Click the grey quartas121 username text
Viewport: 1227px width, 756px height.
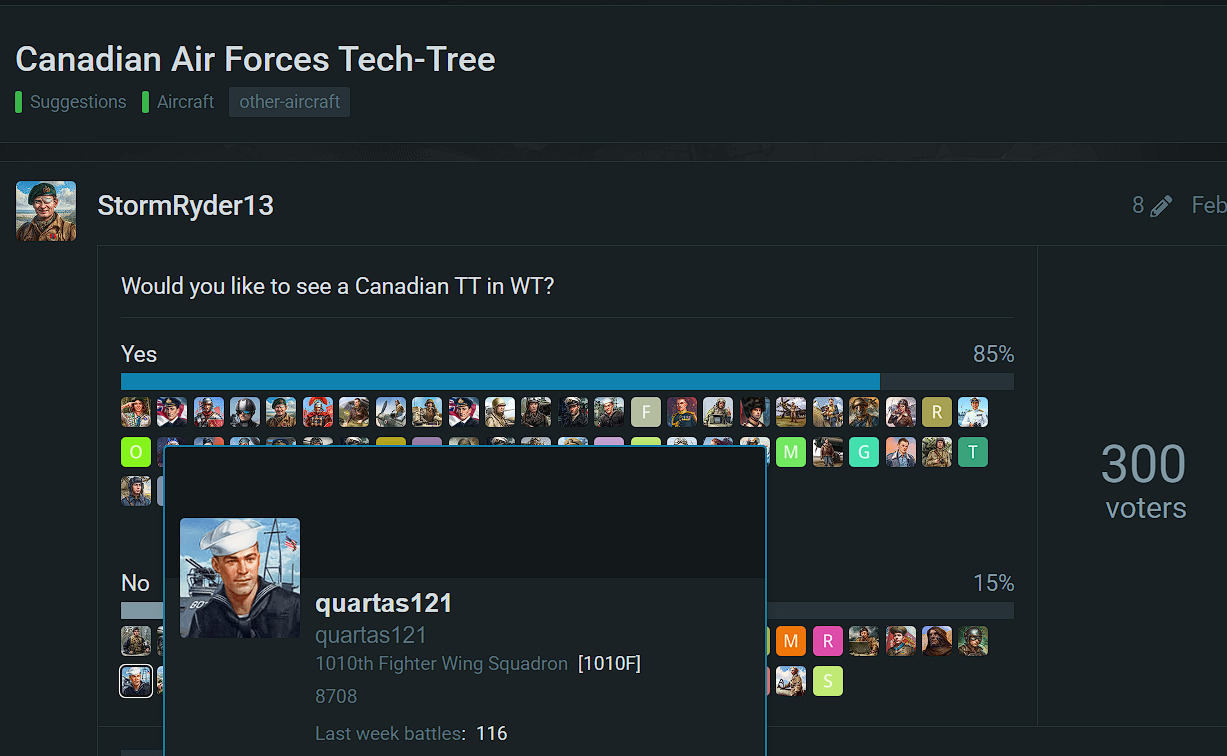point(371,635)
